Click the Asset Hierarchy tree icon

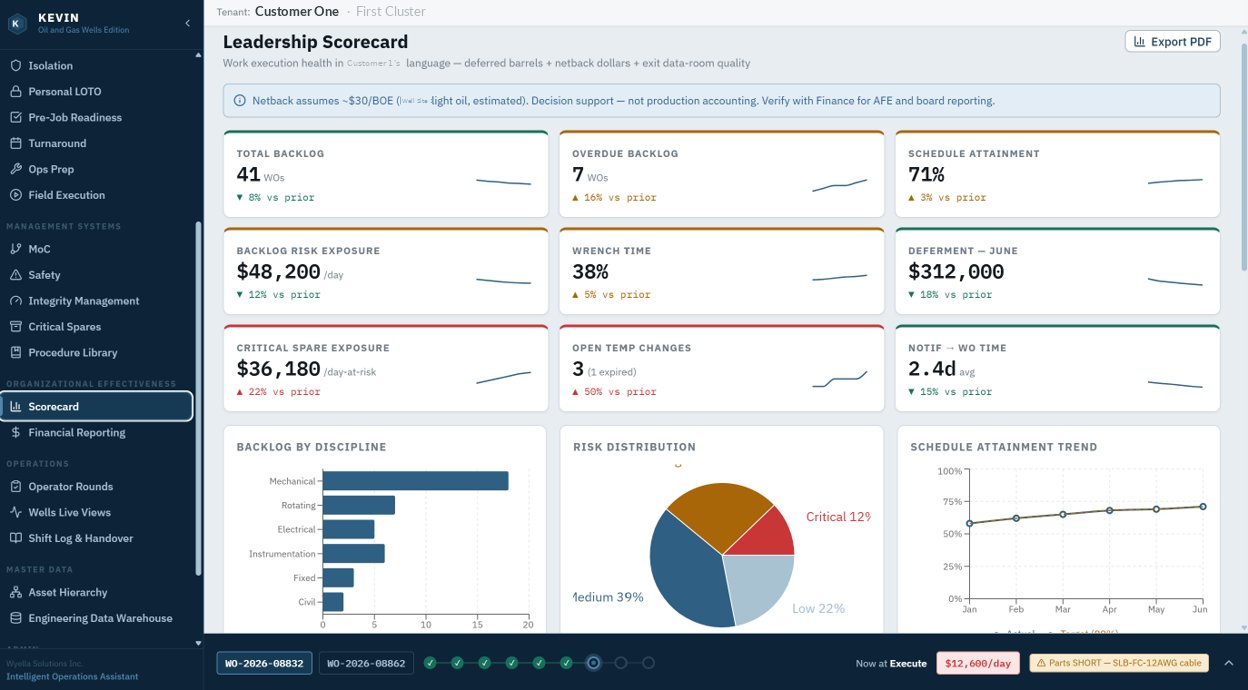coord(15,593)
